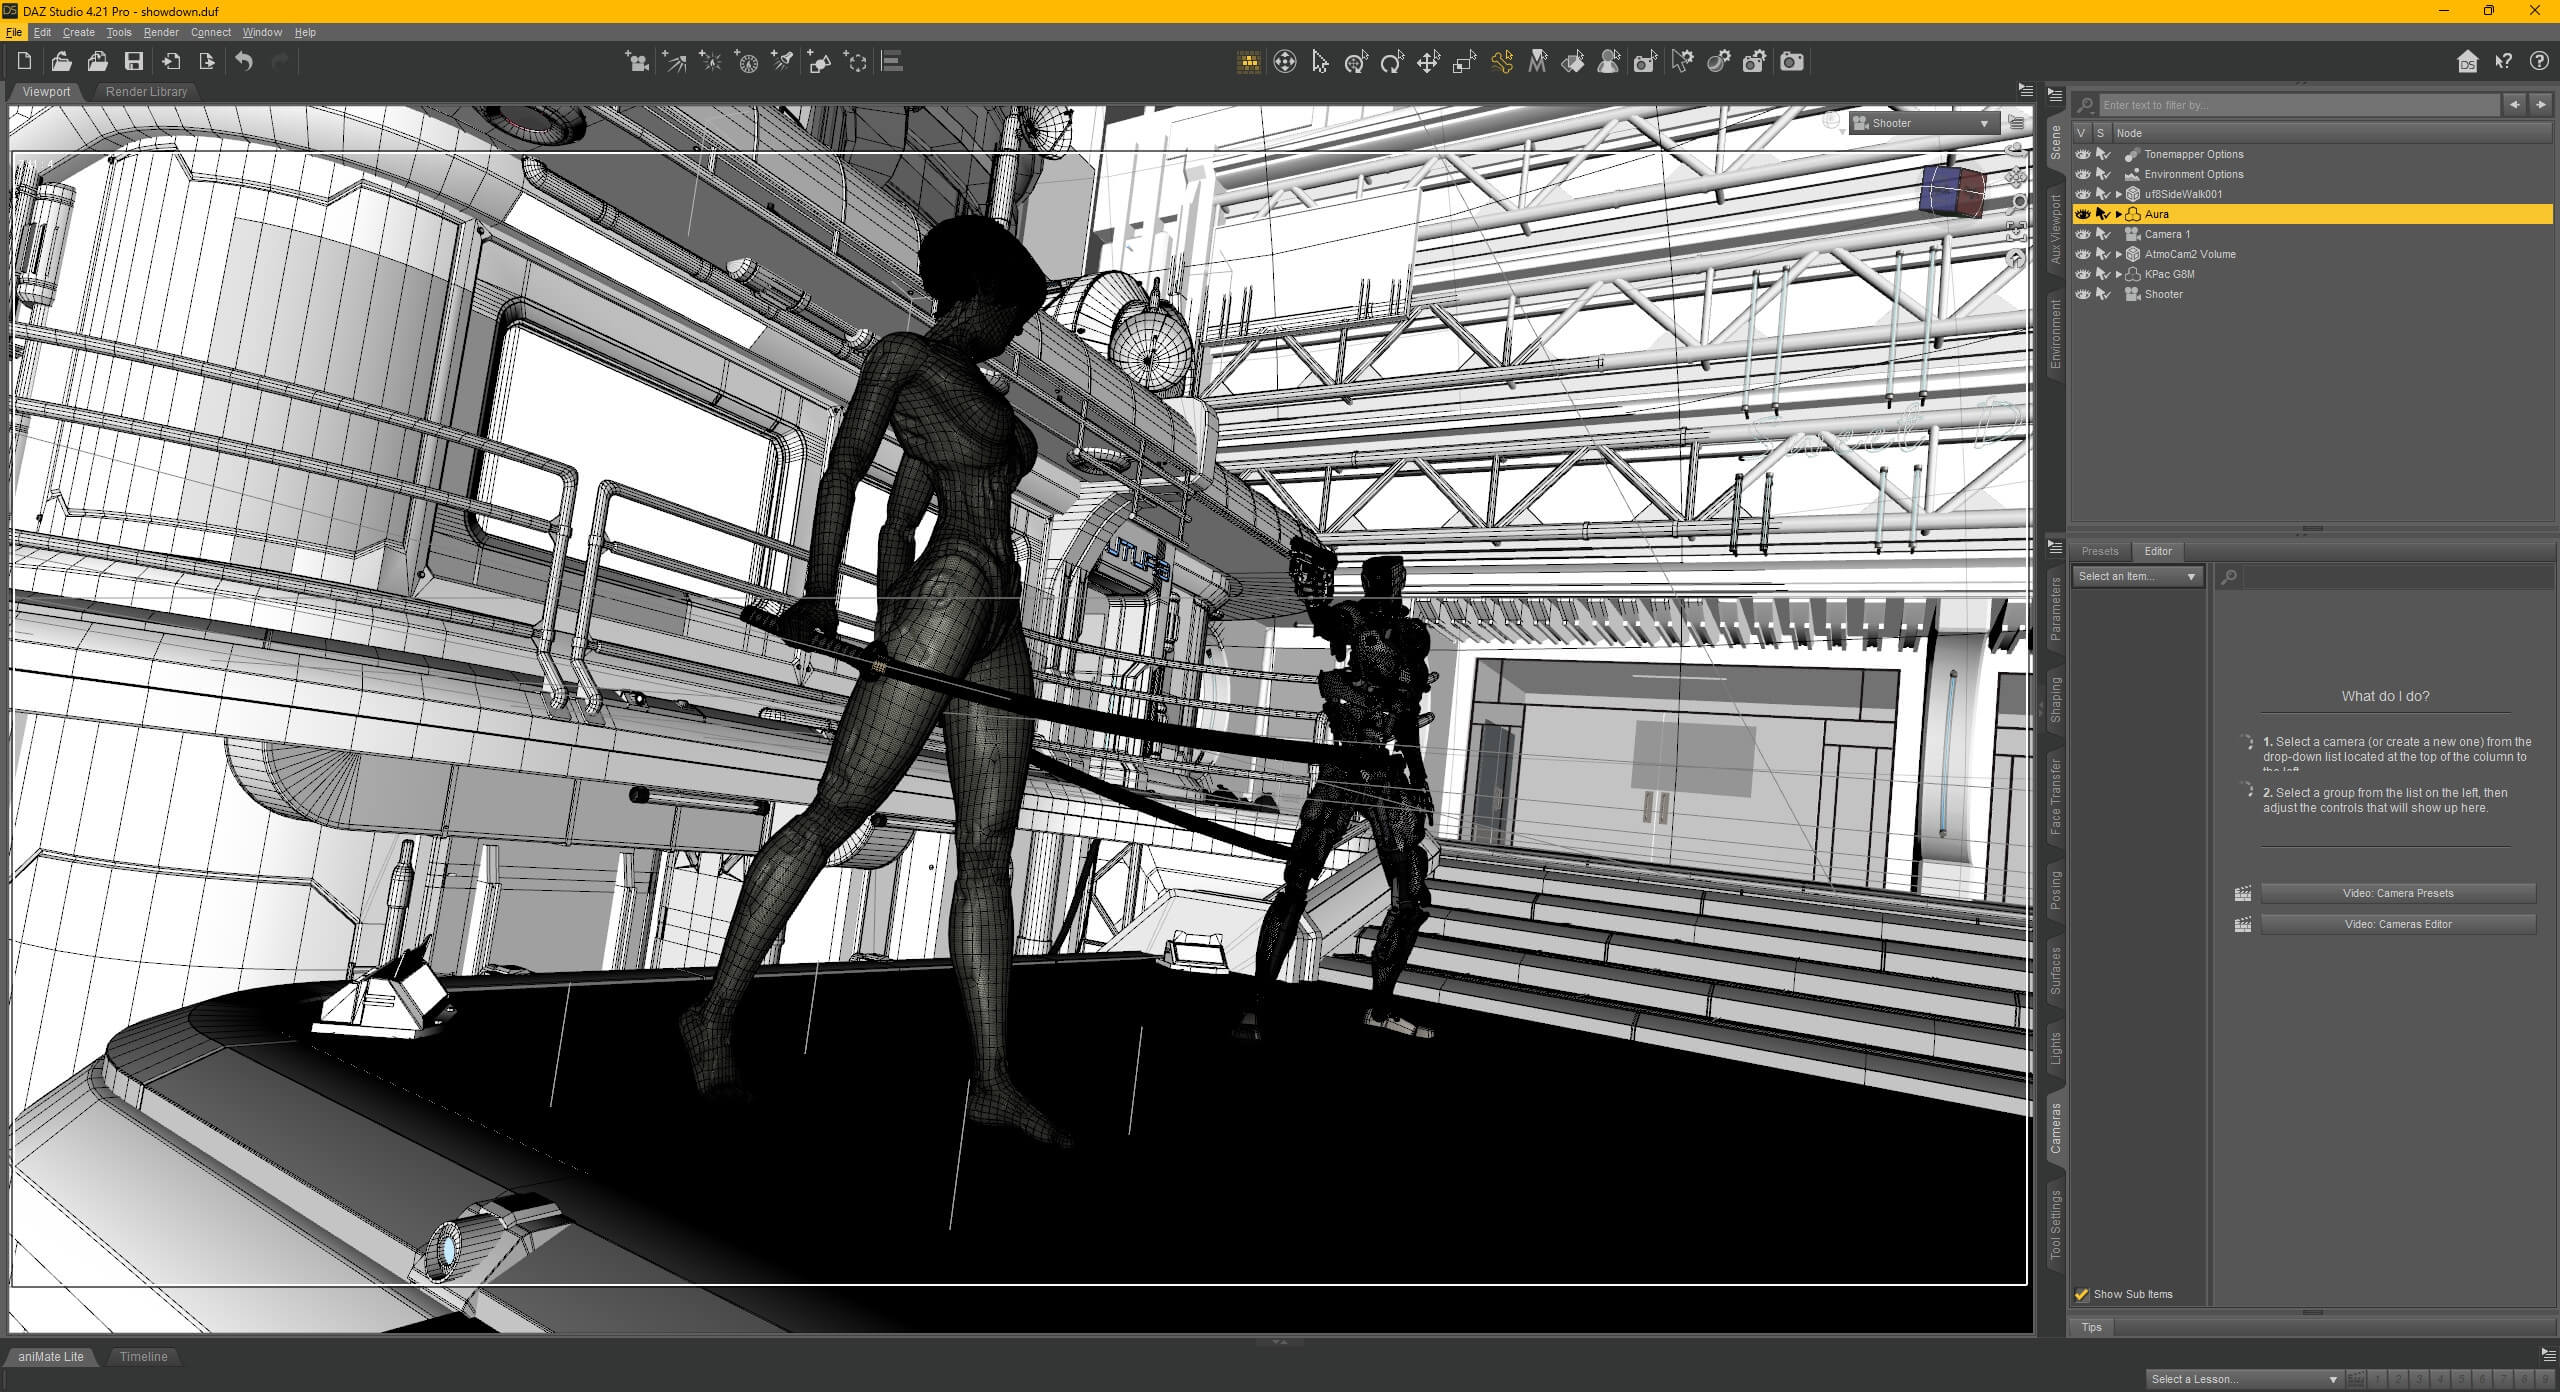
Task: Uncheck the Show Sub Items checkbox
Action: pyautogui.click(x=2082, y=1294)
